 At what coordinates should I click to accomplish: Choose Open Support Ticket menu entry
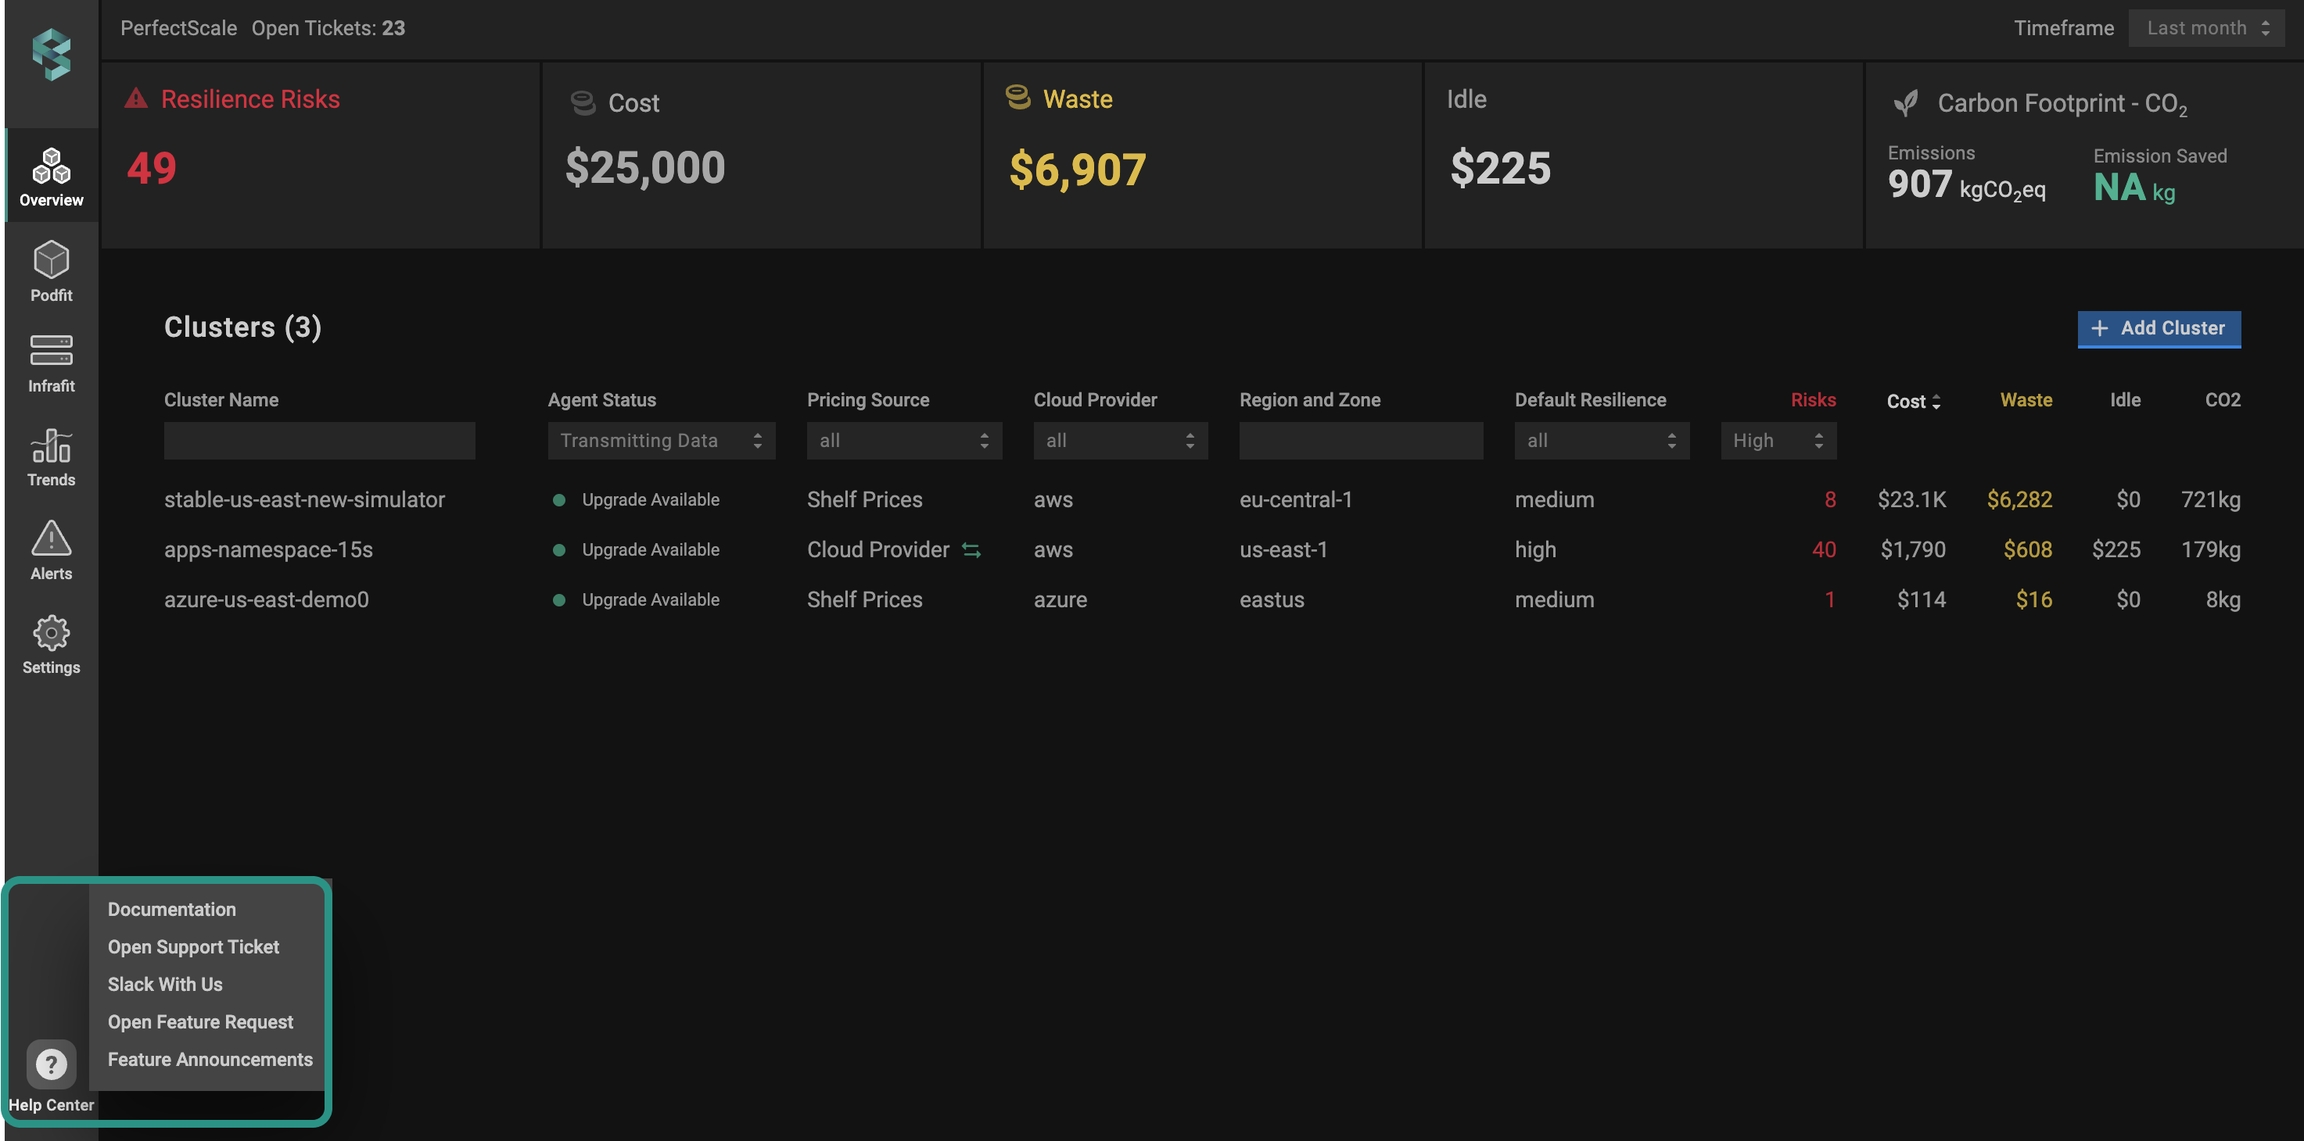[x=193, y=947]
